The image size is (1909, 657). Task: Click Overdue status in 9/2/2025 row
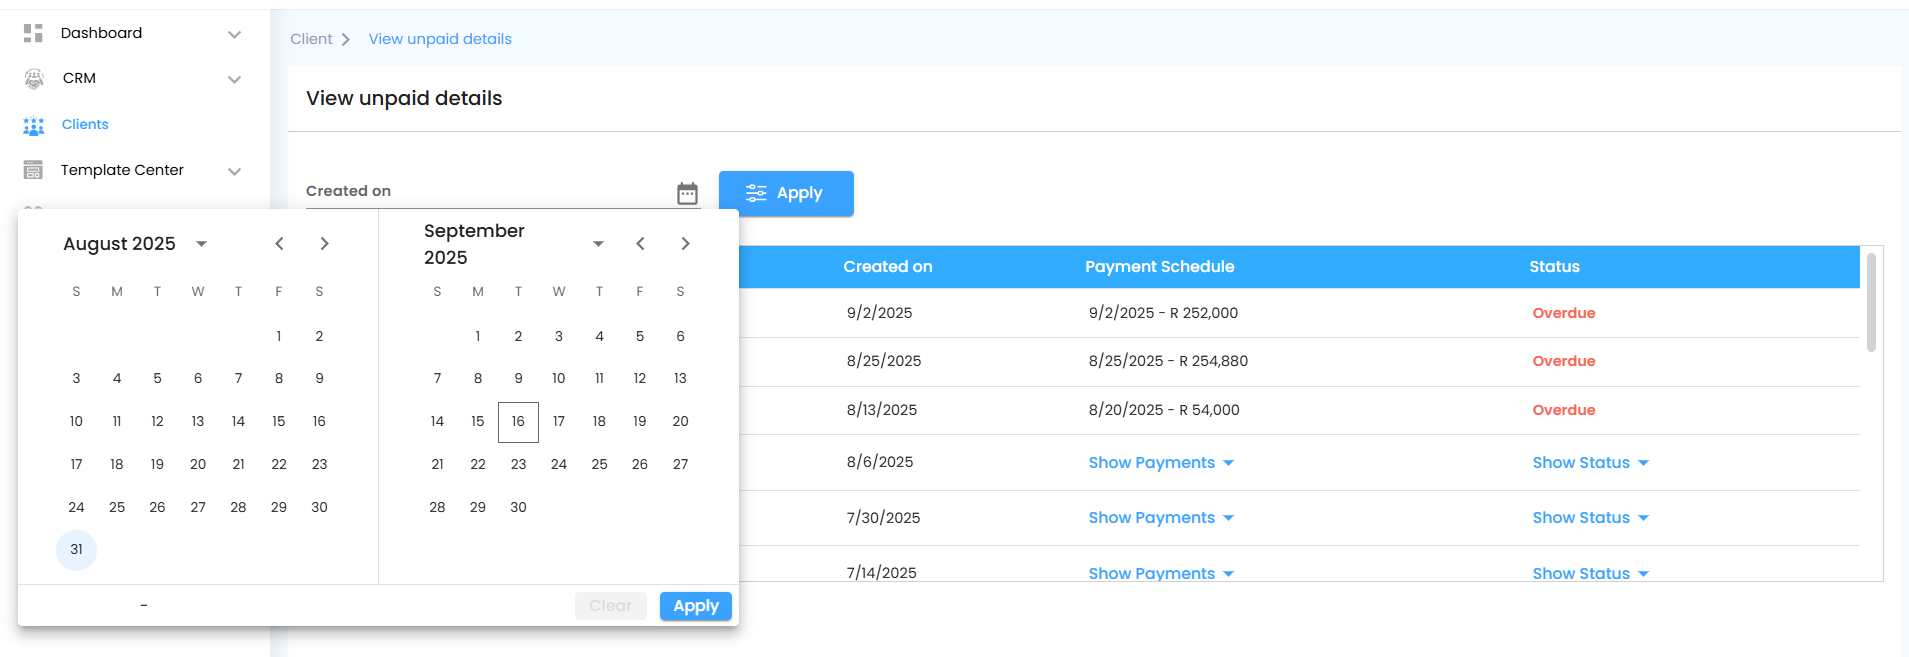pyautogui.click(x=1564, y=313)
